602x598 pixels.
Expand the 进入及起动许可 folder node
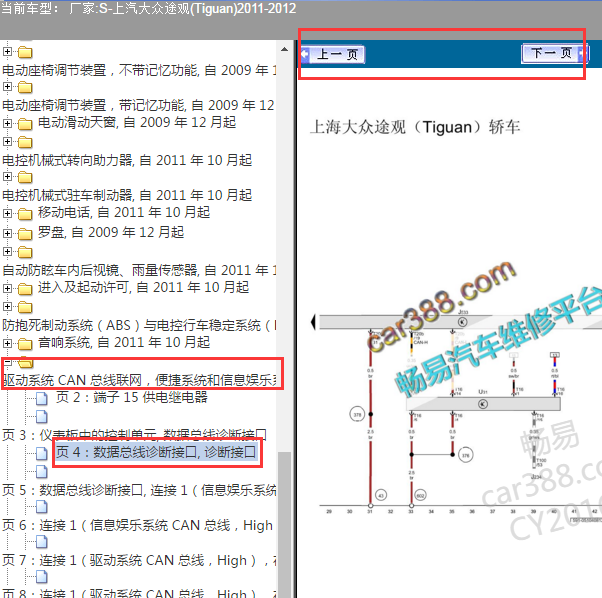7,288
